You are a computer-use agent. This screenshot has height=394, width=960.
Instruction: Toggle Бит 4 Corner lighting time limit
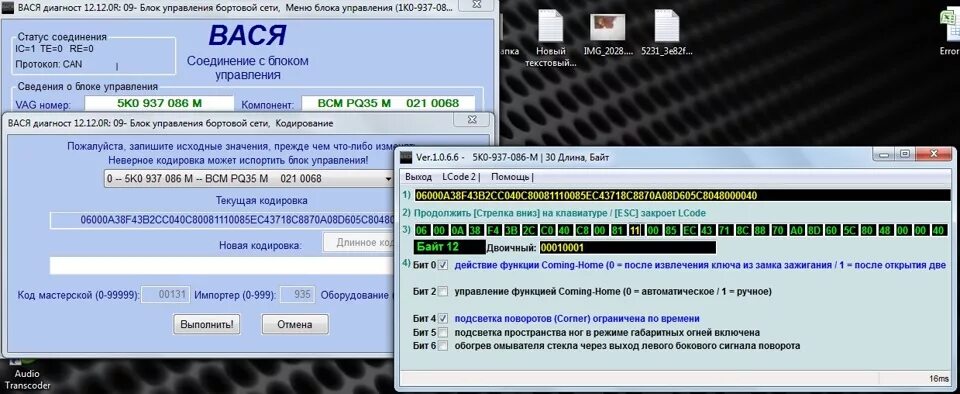[443, 318]
